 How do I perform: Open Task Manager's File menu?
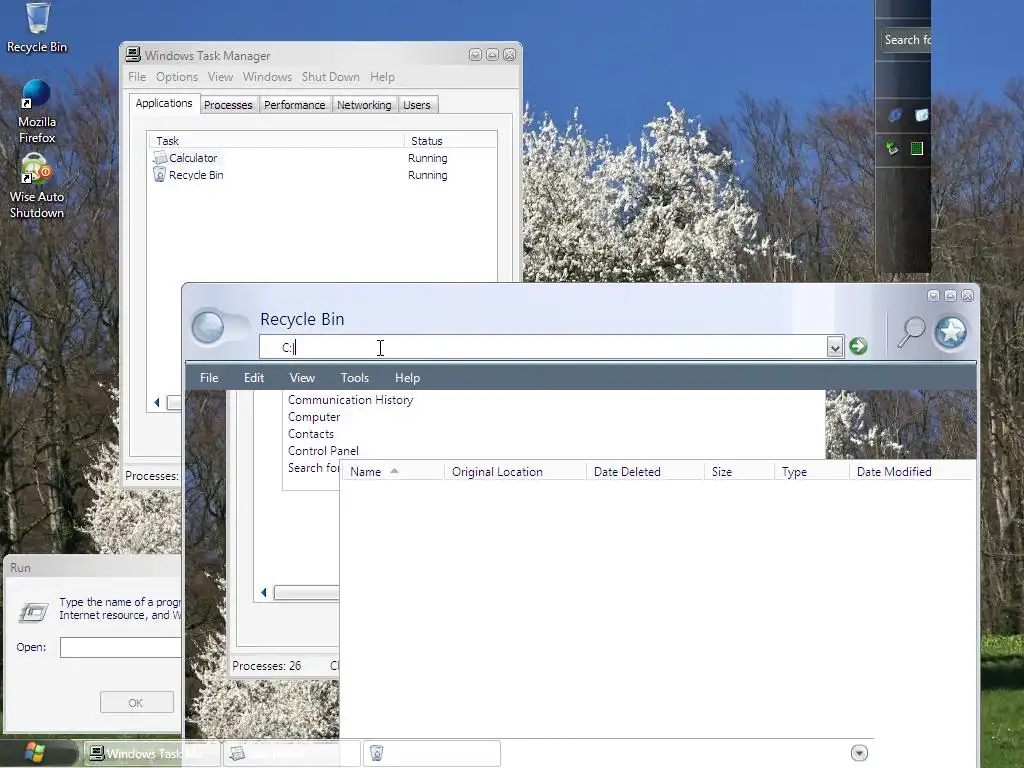137,76
